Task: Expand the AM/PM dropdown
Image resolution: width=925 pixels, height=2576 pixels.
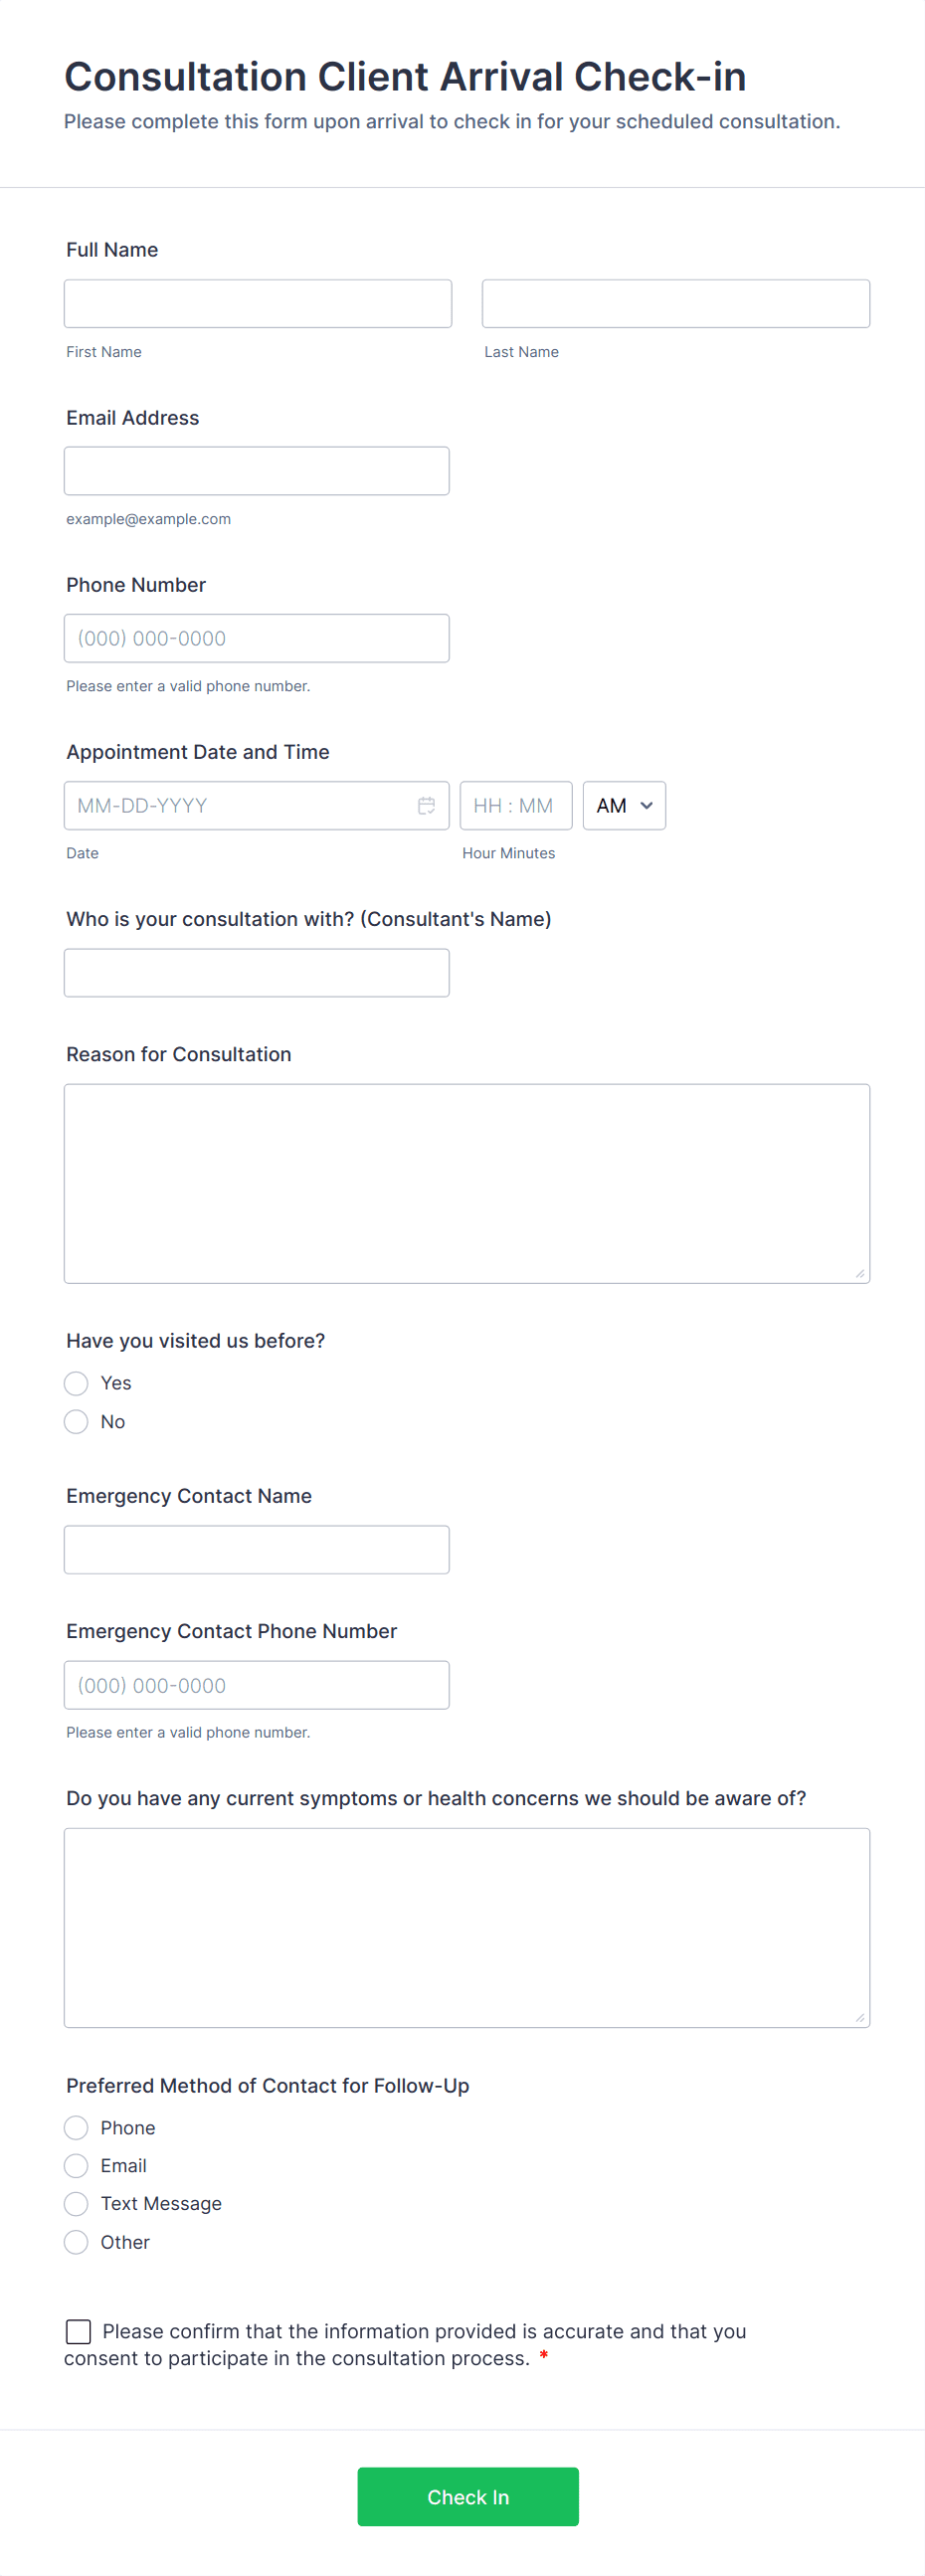Action: [624, 806]
